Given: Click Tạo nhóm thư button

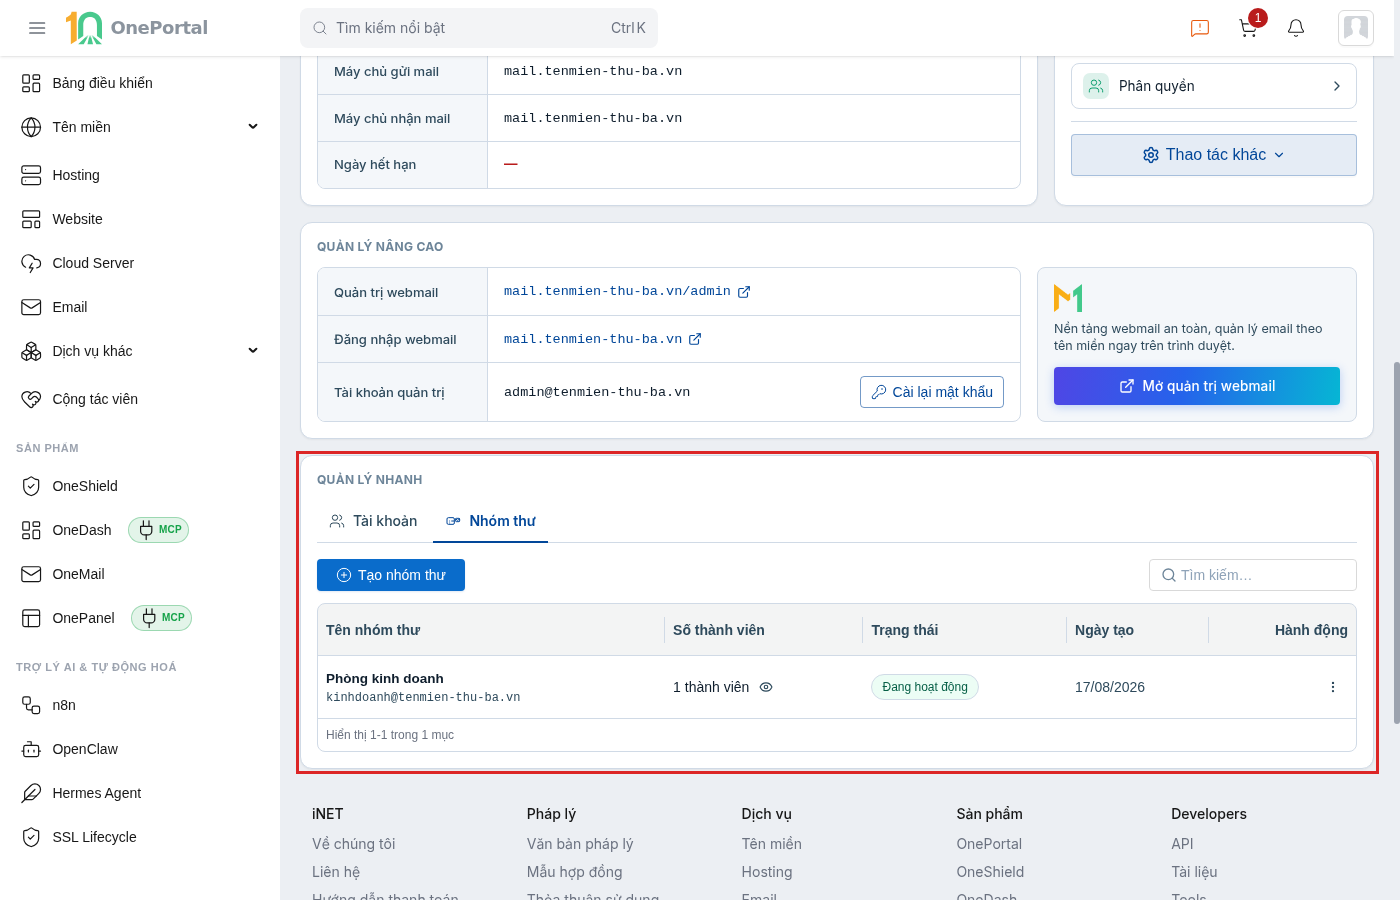Looking at the screenshot, I should coord(391,575).
